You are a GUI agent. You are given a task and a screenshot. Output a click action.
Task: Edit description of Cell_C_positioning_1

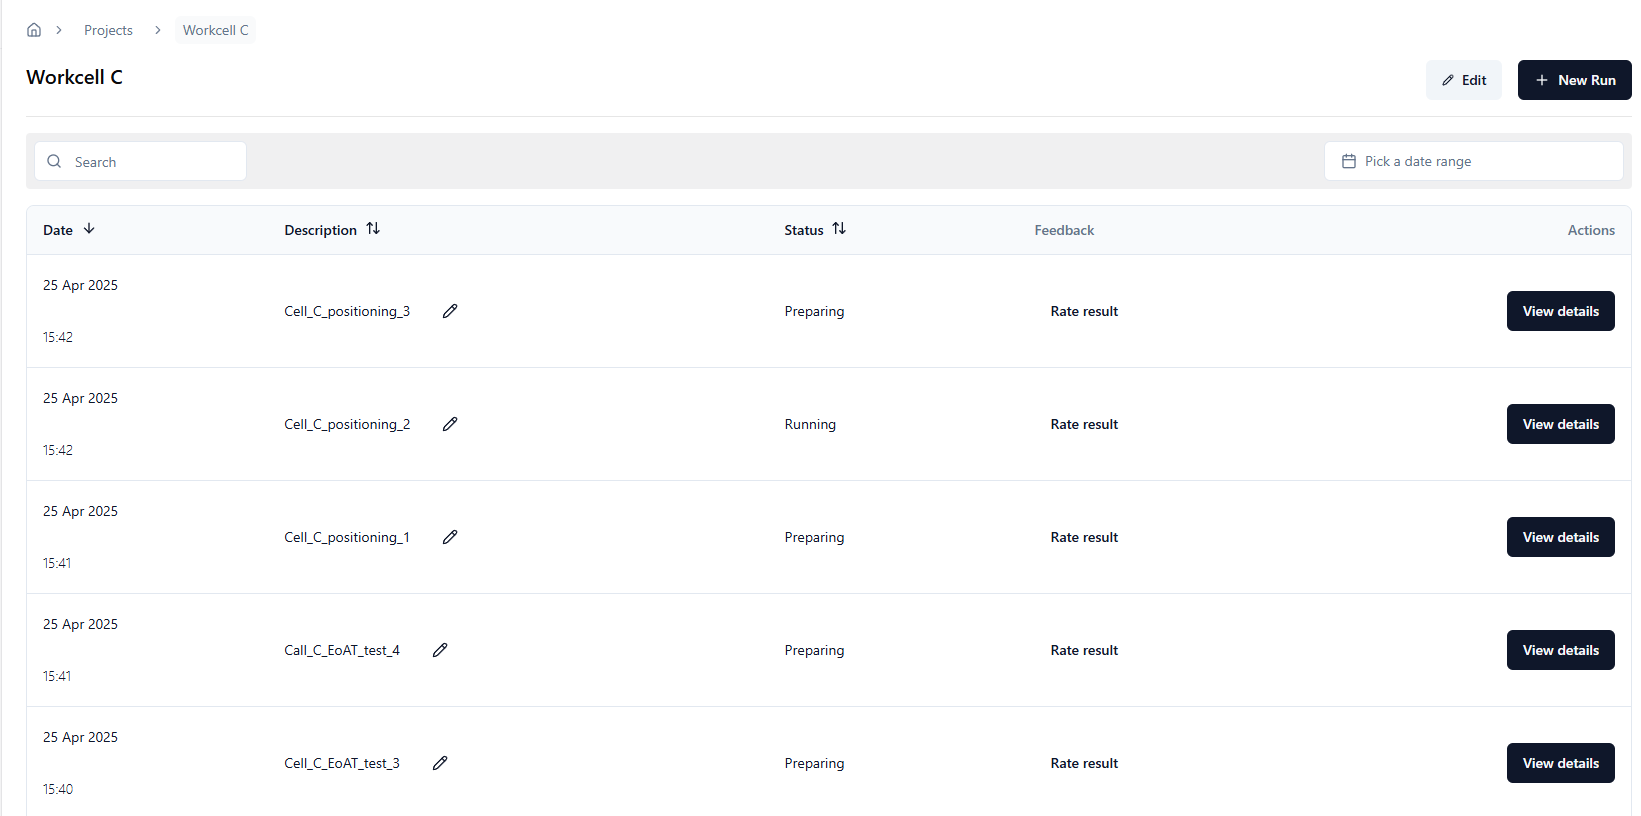(x=450, y=537)
